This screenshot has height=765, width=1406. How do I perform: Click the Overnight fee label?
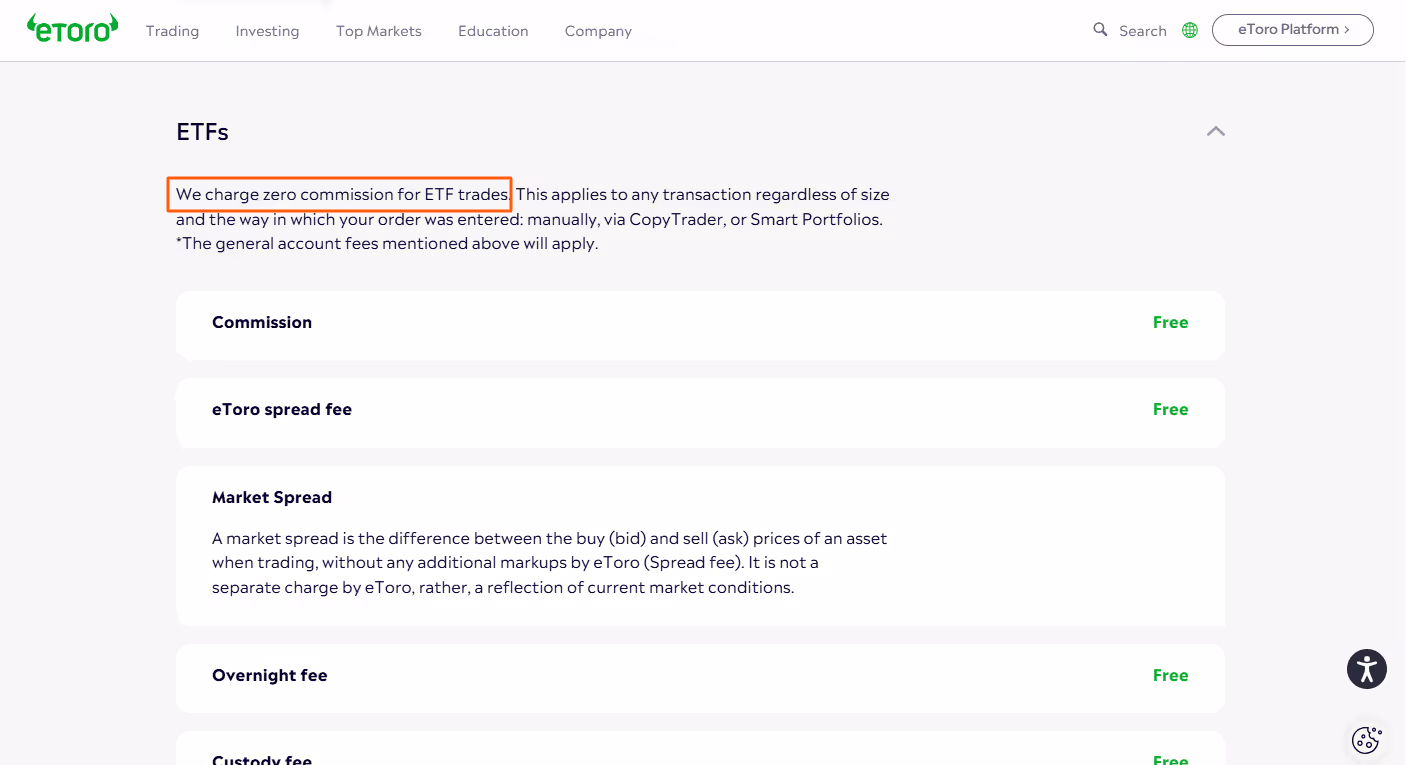pos(270,675)
